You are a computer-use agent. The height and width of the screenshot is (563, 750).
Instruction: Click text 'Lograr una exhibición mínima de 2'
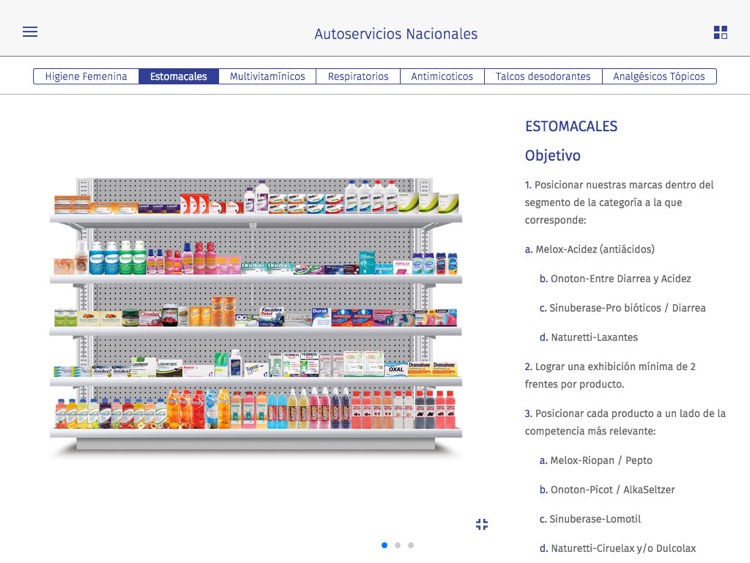pos(615,366)
